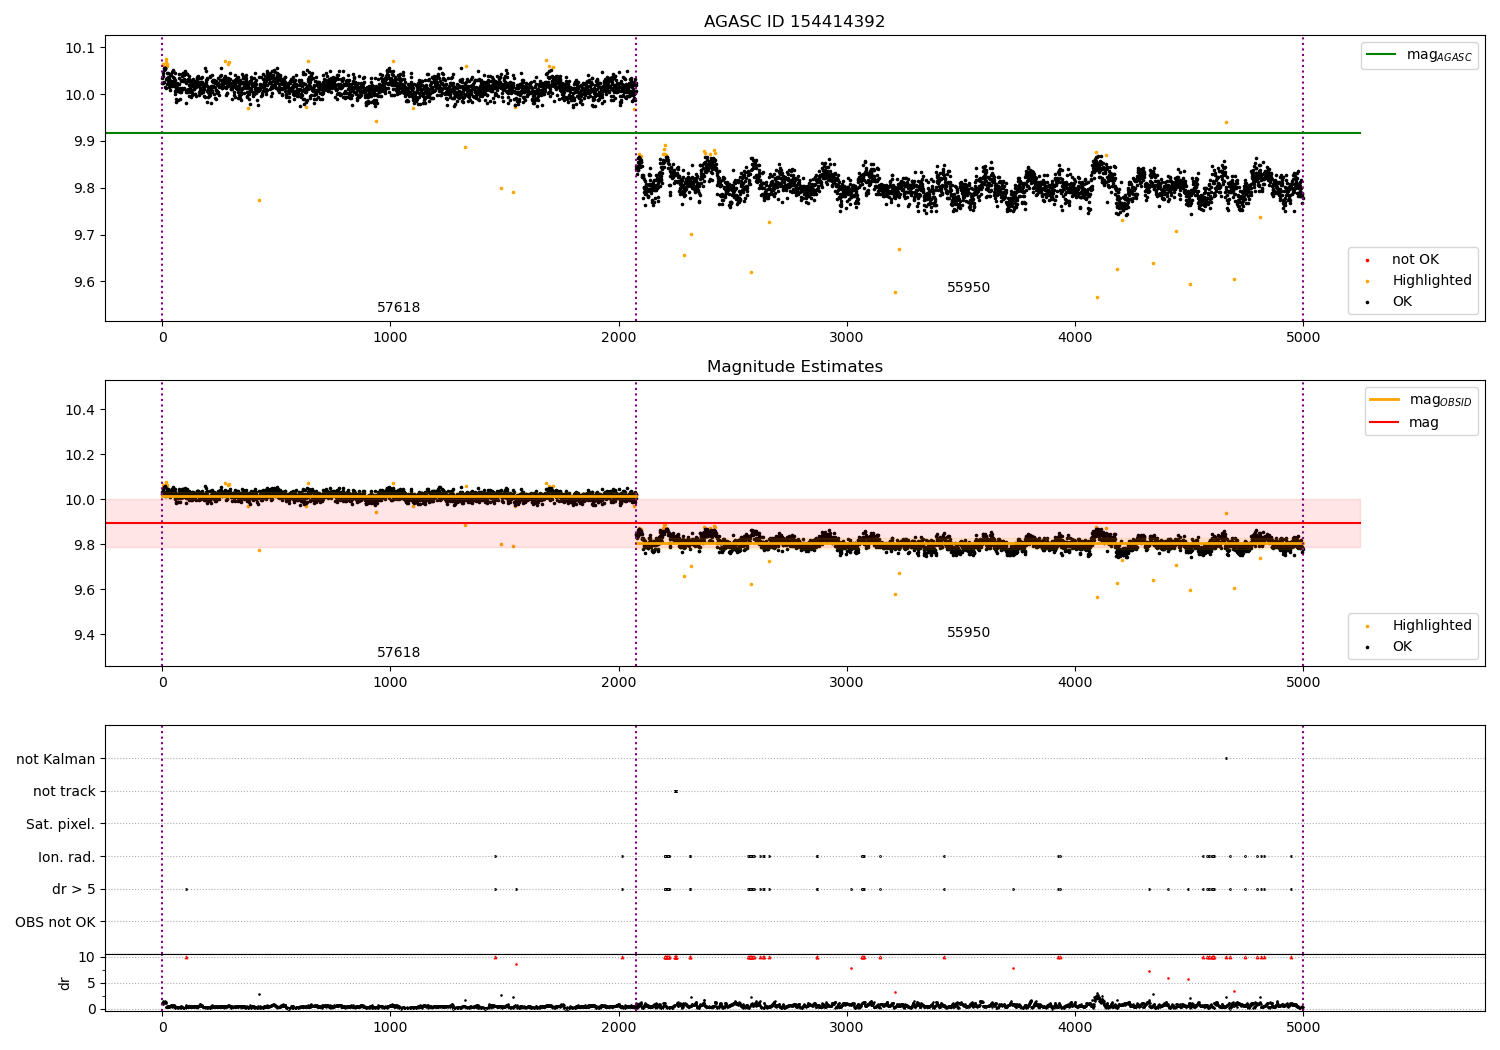
Task: Select the mag AGASC legend label
Action: 1439,55
